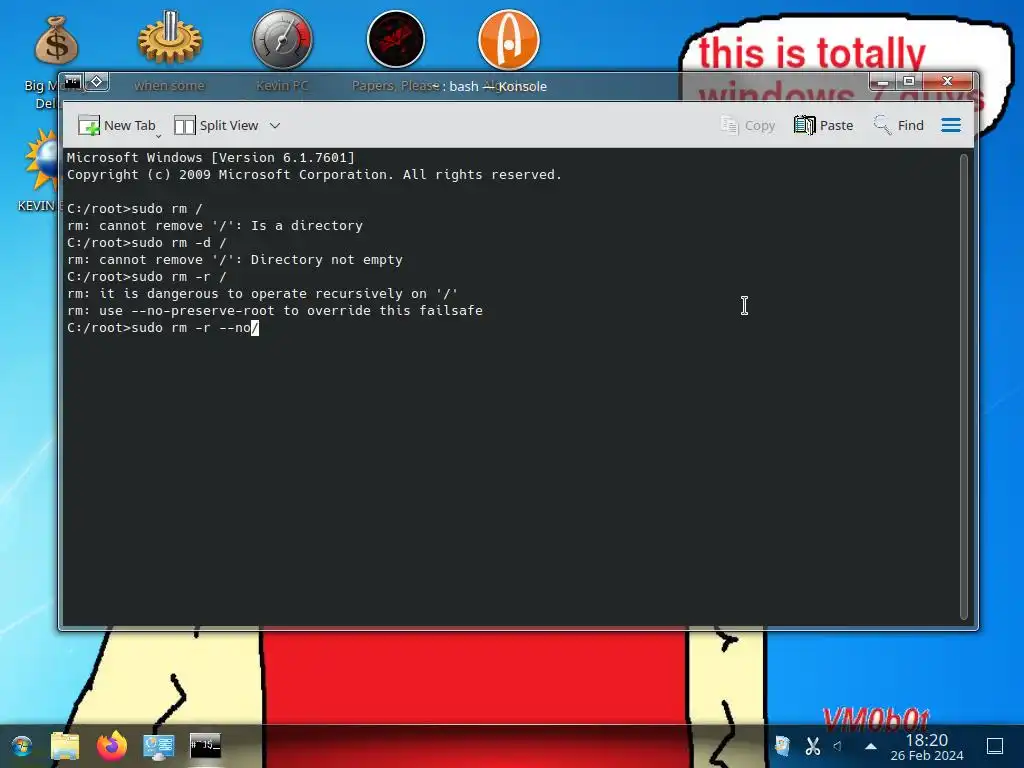Launch Firefox from the taskbar
The width and height of the screenshot is (1024, 768).
[112, 746]
